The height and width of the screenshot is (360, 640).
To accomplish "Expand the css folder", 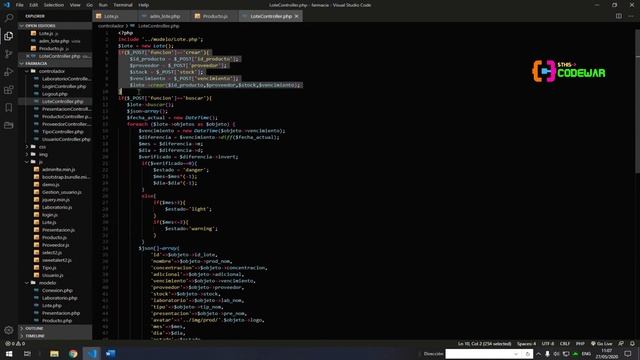I will [x=42, y=147].
